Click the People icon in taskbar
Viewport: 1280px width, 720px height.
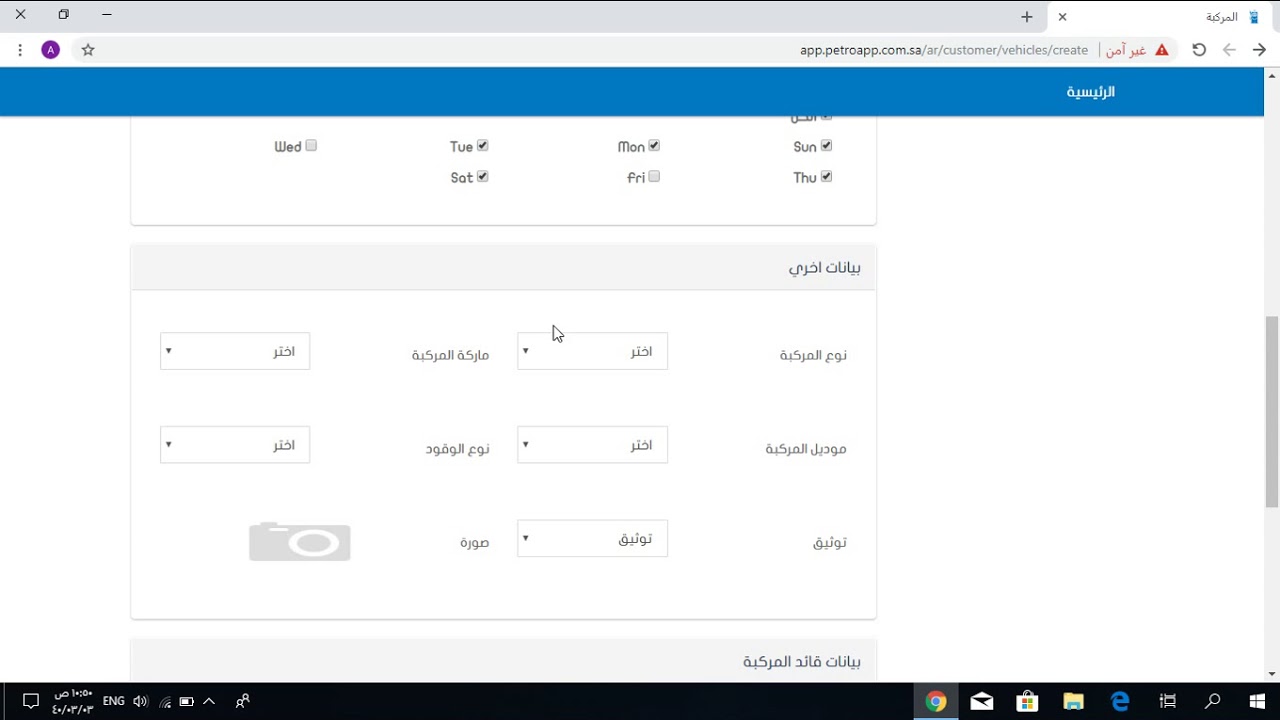242,701
